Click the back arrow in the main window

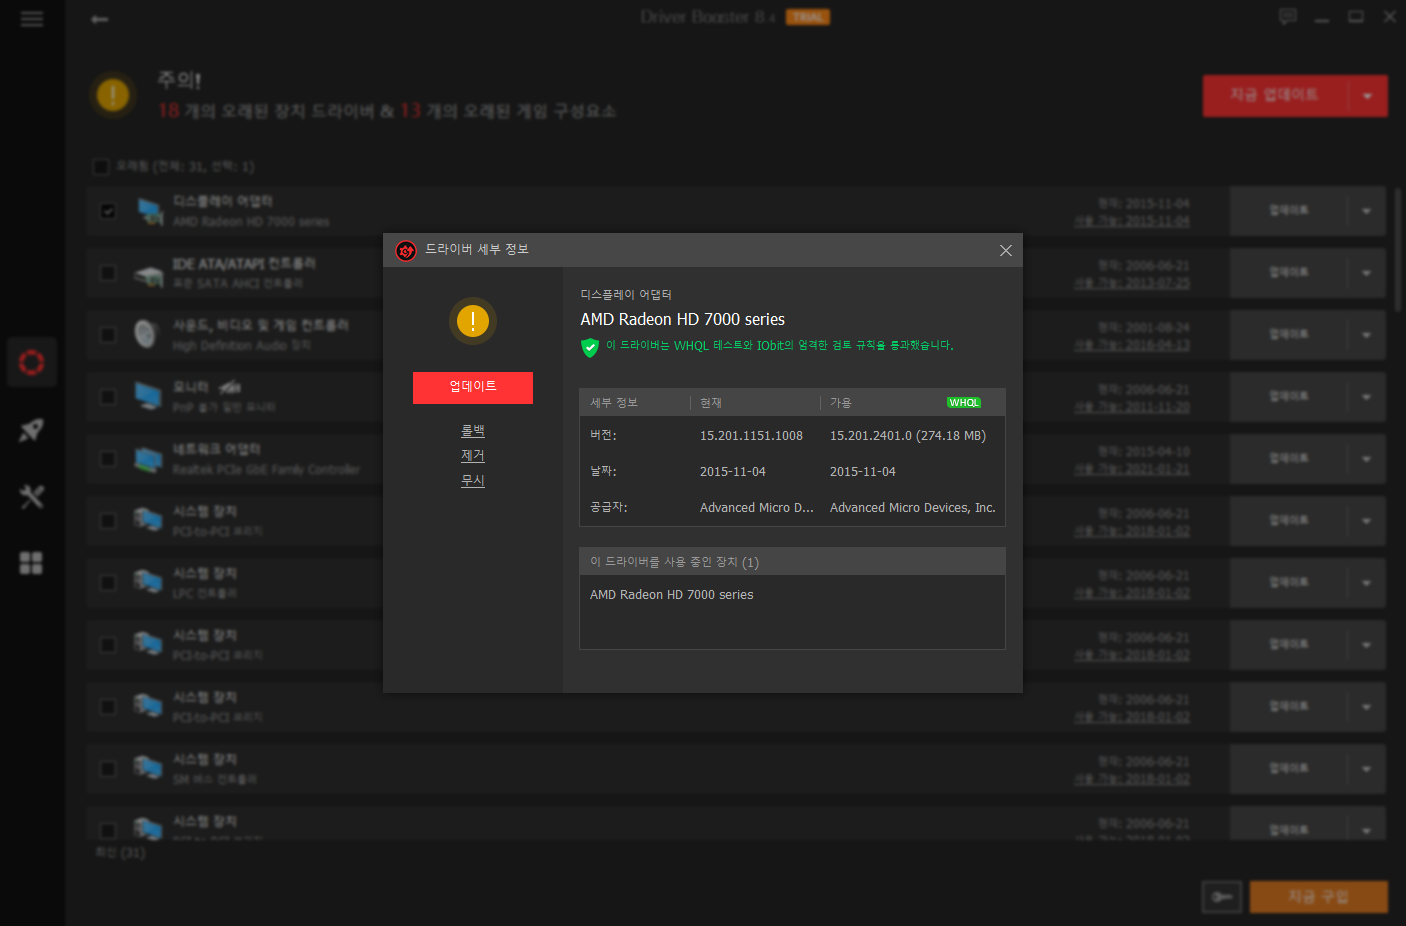click(99, 19)
